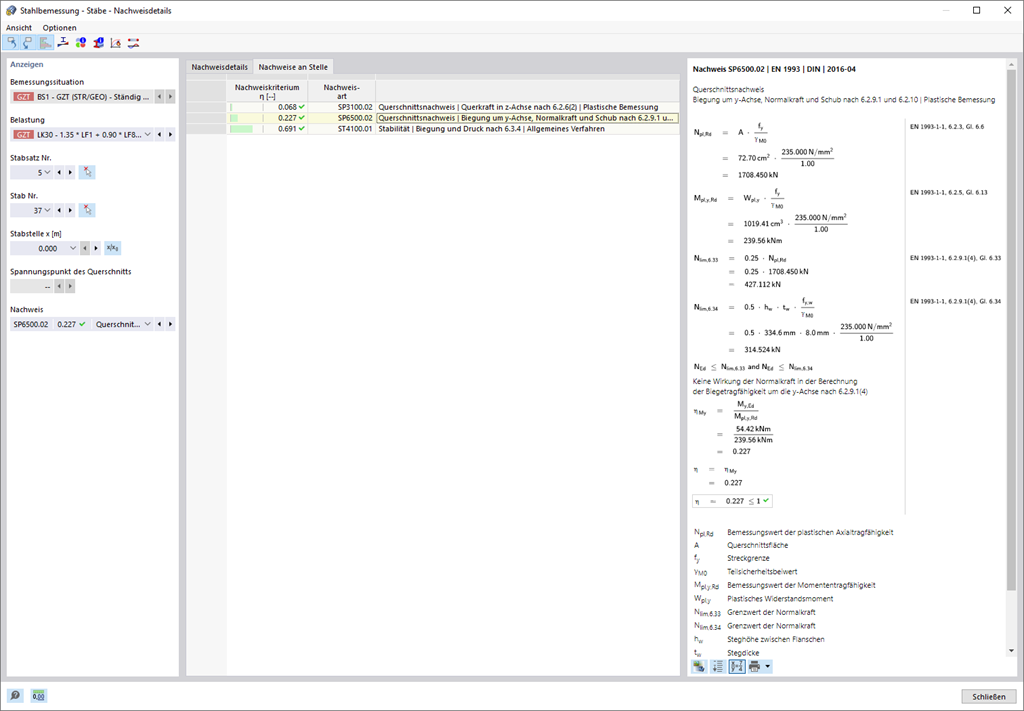
Task: Click the first toolbar icon below Ansicht
Action: click(11, 43)
